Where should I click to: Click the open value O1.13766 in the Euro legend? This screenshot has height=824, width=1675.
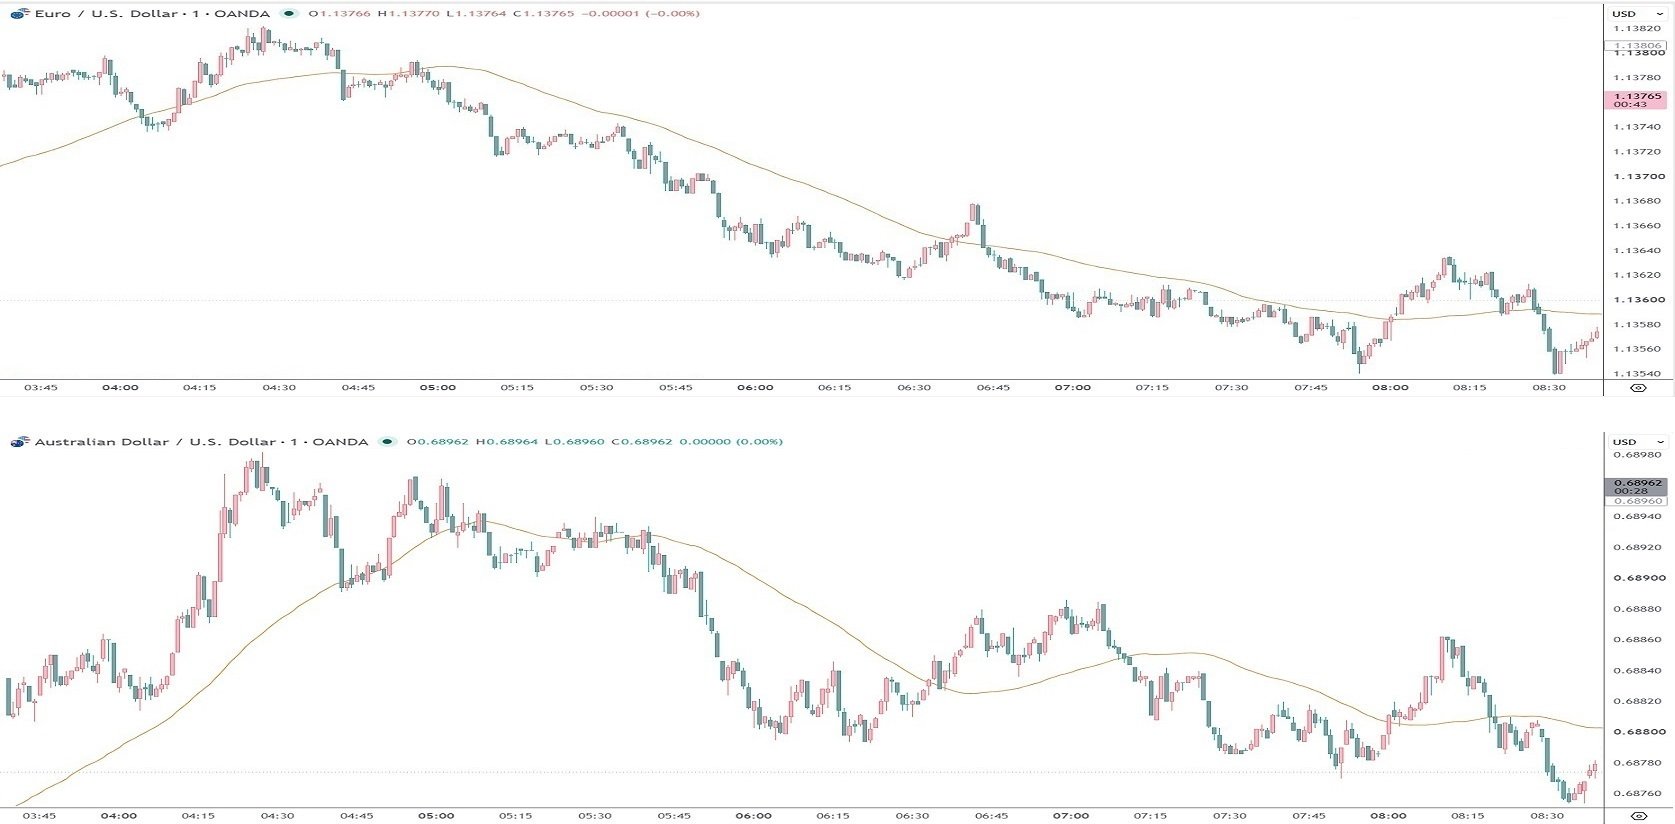[x=339, y=14]
